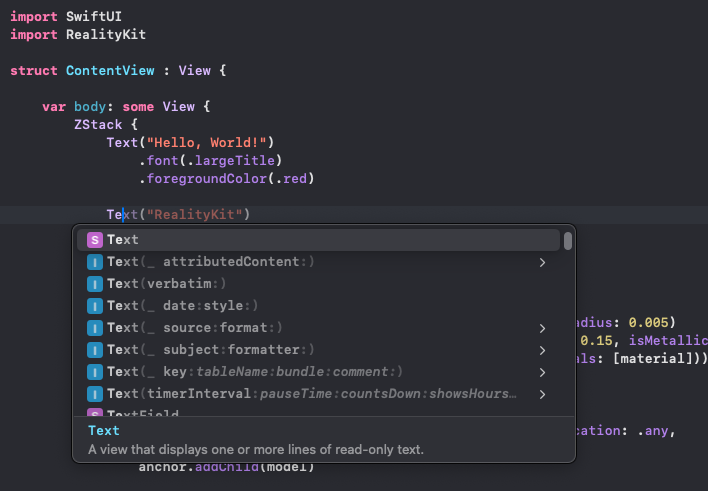Open the Text documentation title link

click(x=104, y=430)
